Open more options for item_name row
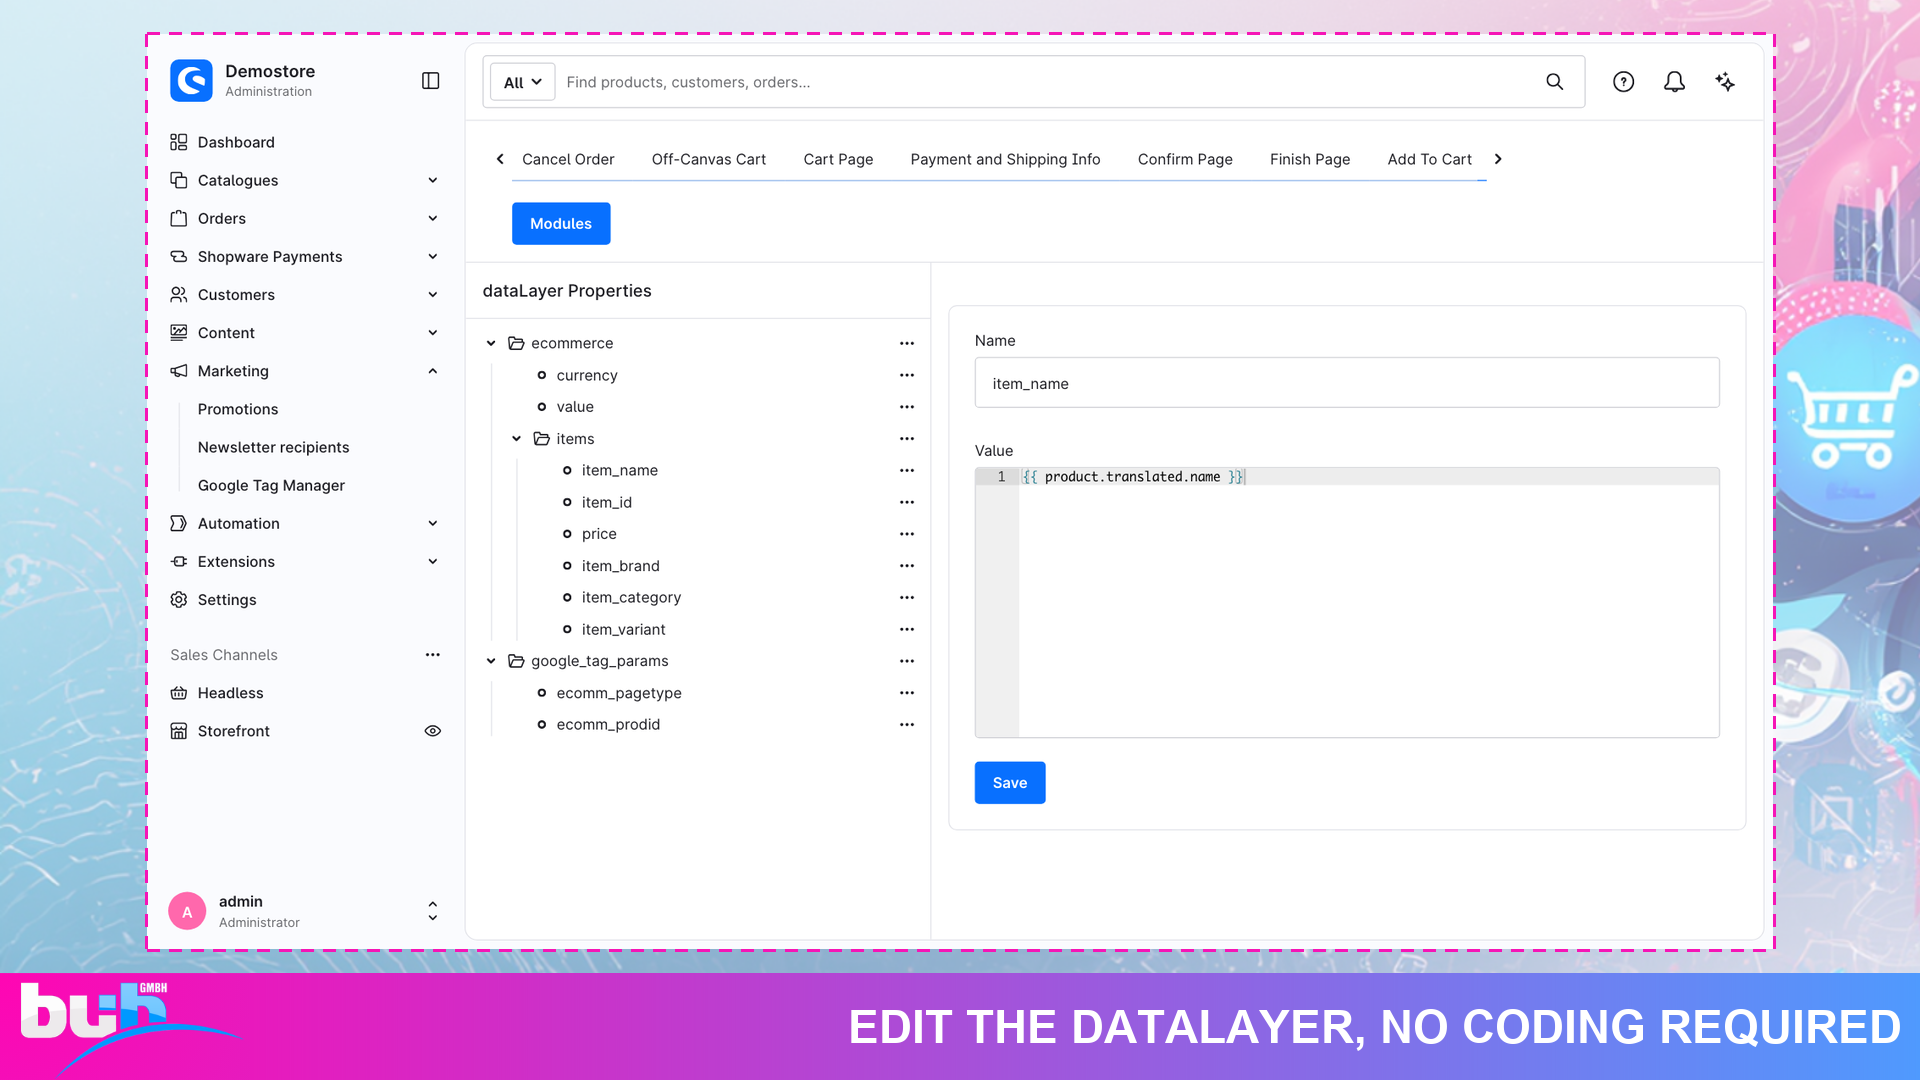The width and height of the screenshot is (1920, 1080). [x=907, y=470]
